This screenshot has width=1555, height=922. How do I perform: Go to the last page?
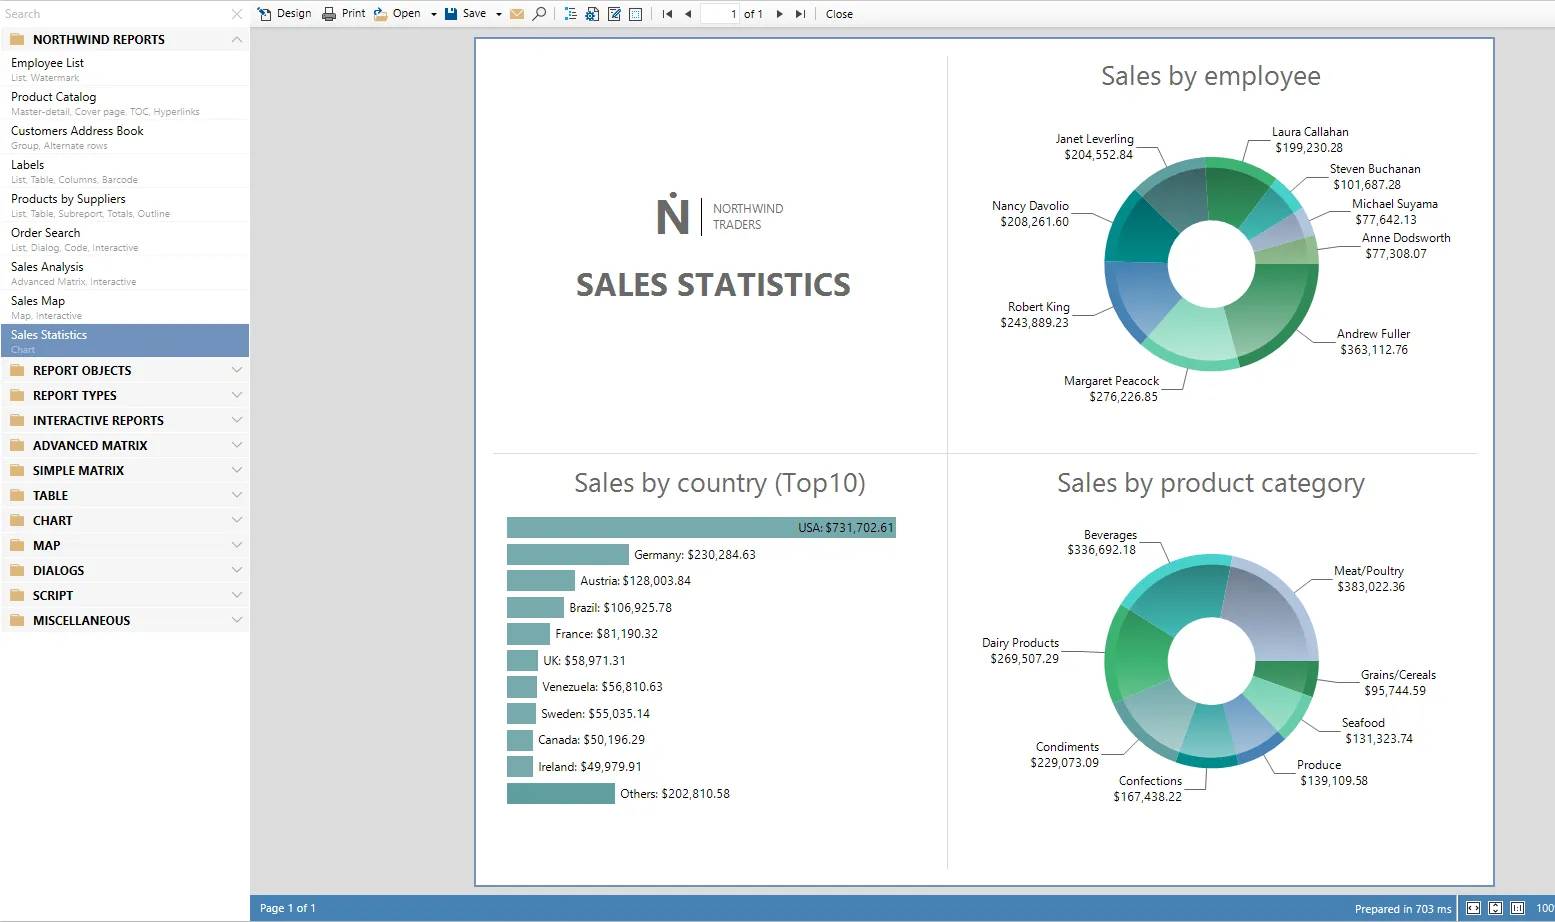800,14
